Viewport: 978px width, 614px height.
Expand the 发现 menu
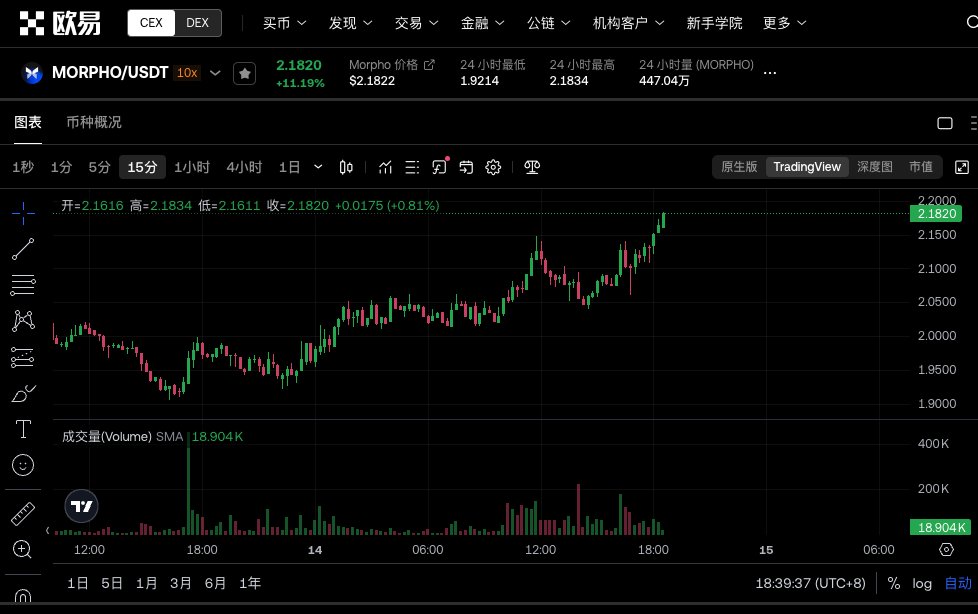click(350, 23)
